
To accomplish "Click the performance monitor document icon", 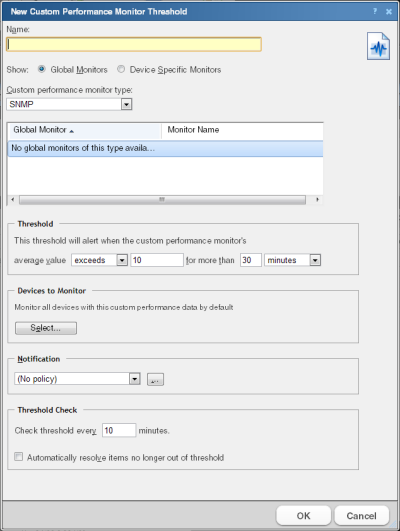I will (378, 46).
